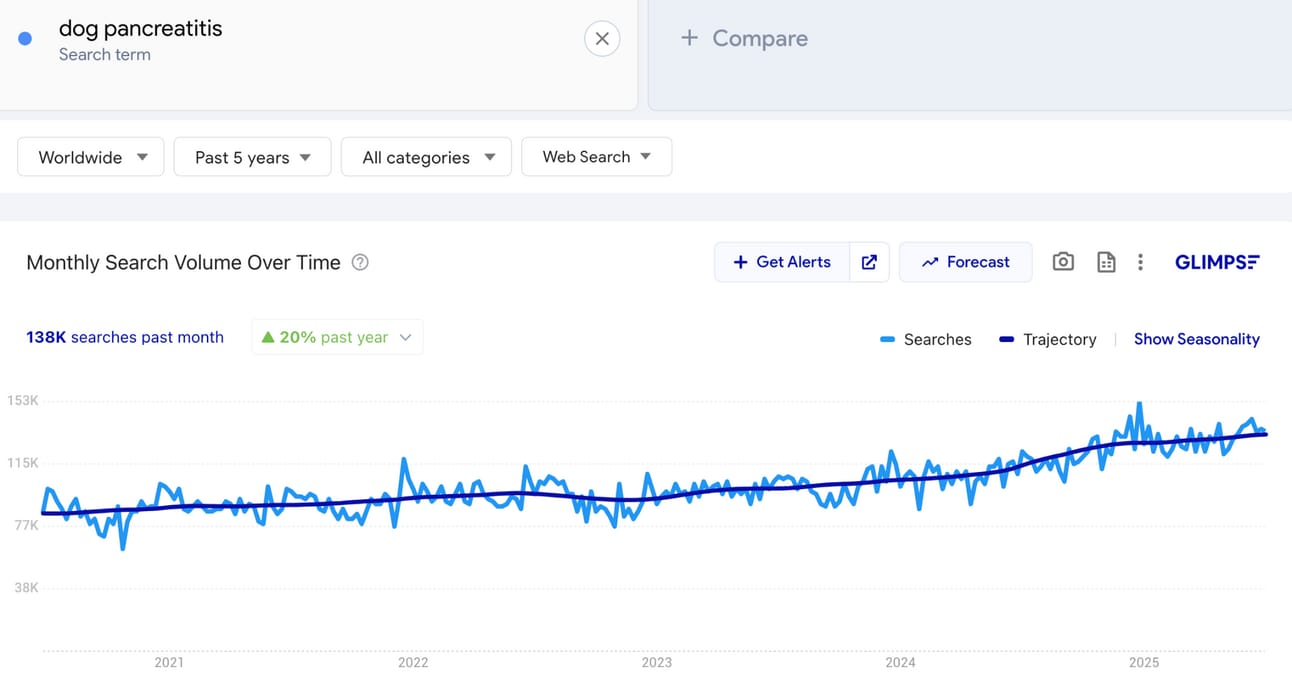Download chart data via CSV file icon

click(1106, 262)
